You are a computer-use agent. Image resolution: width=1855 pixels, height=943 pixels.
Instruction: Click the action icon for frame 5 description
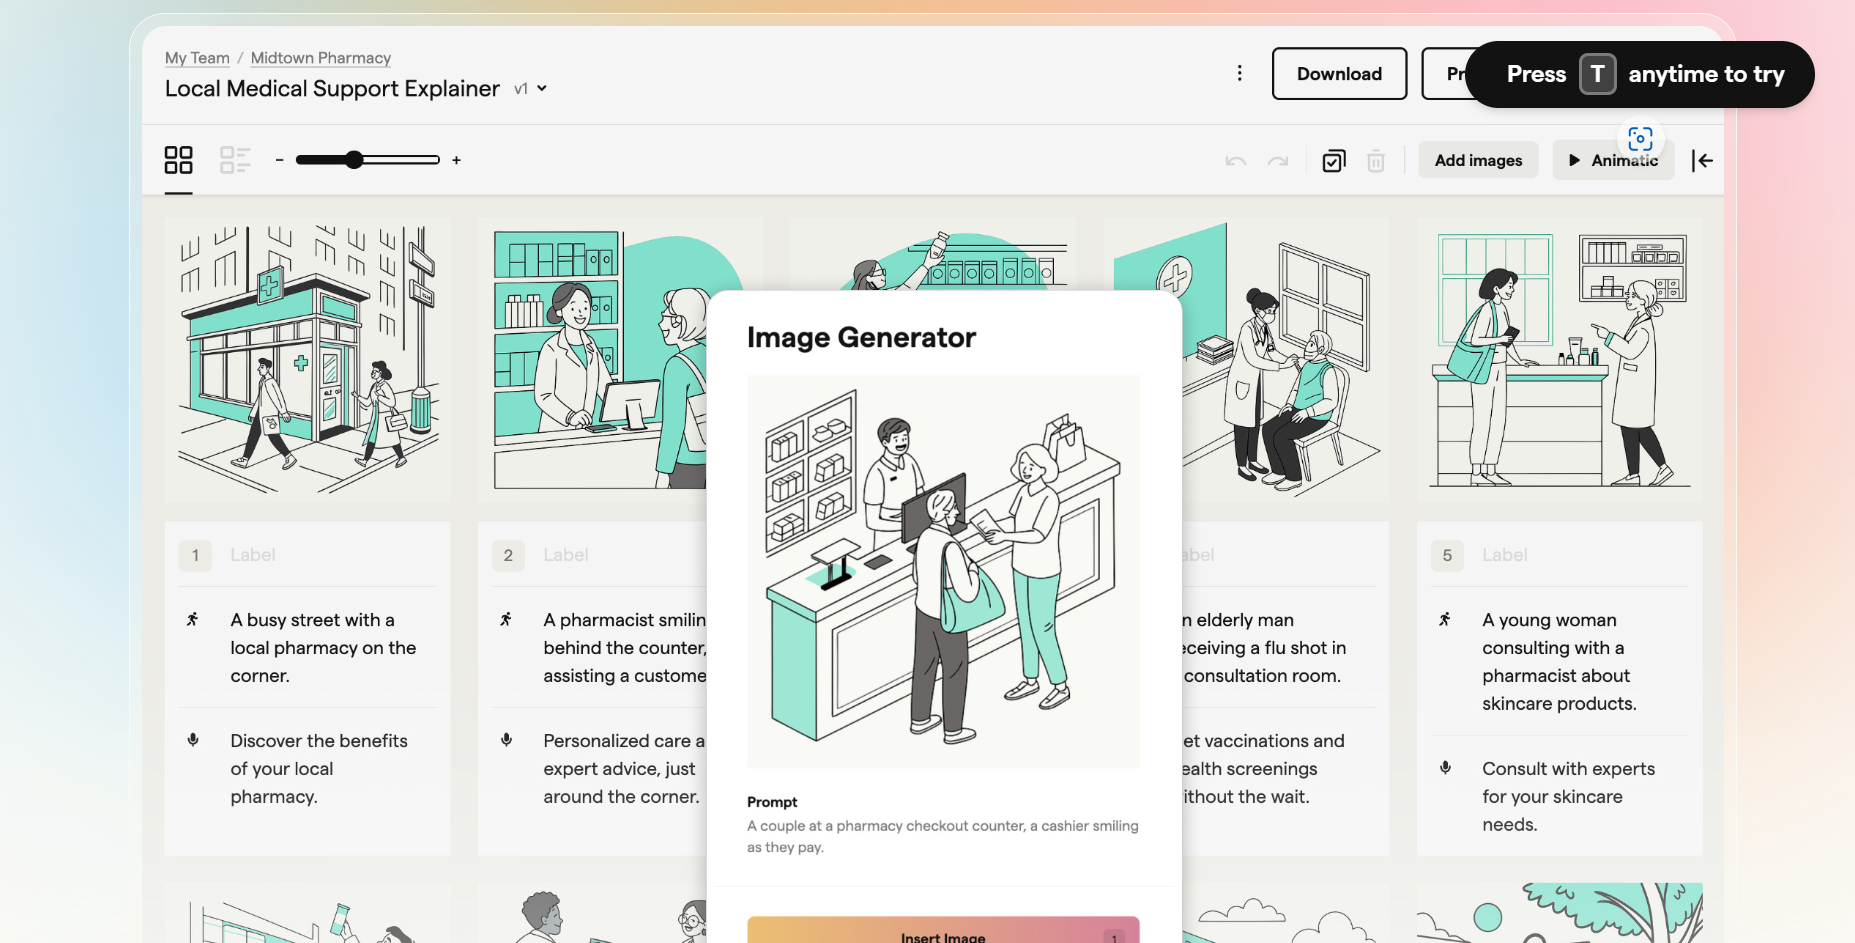[1445, 620]
